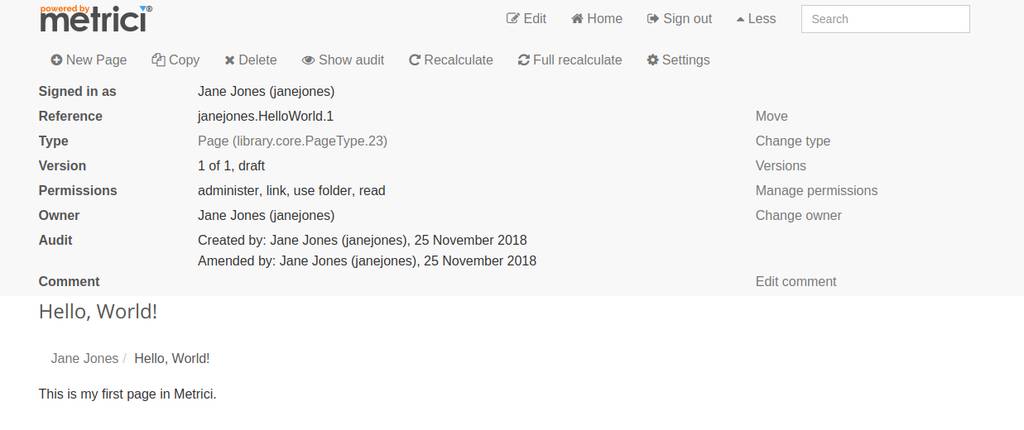
Task: Click the Sign out arrow icon
Action: [652, 19]
